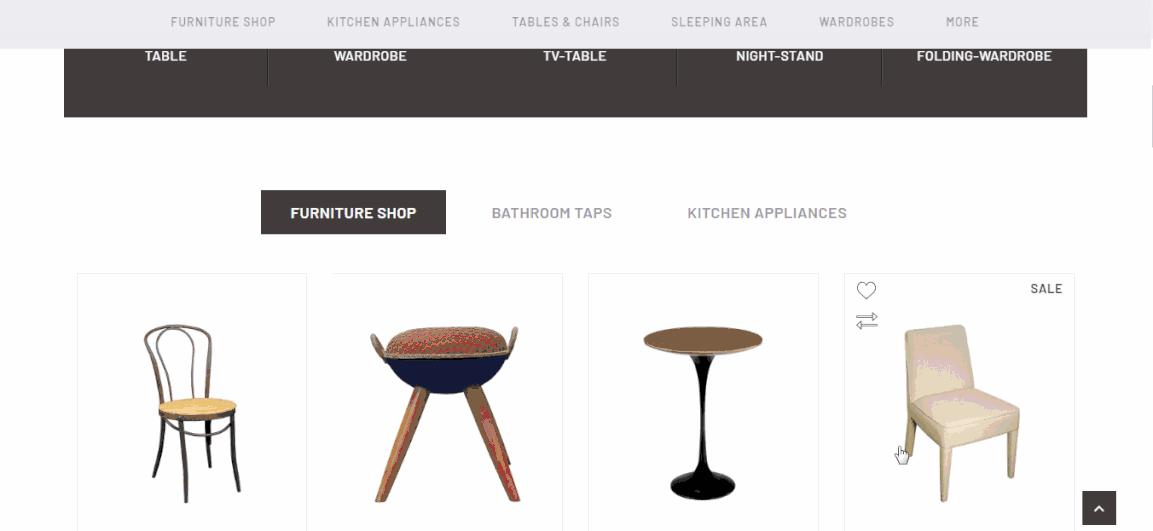The height and width of the screenshot is (531, 1153).
Task: Click the scroll-to-top arrow button
Action: coord(1099,508)
